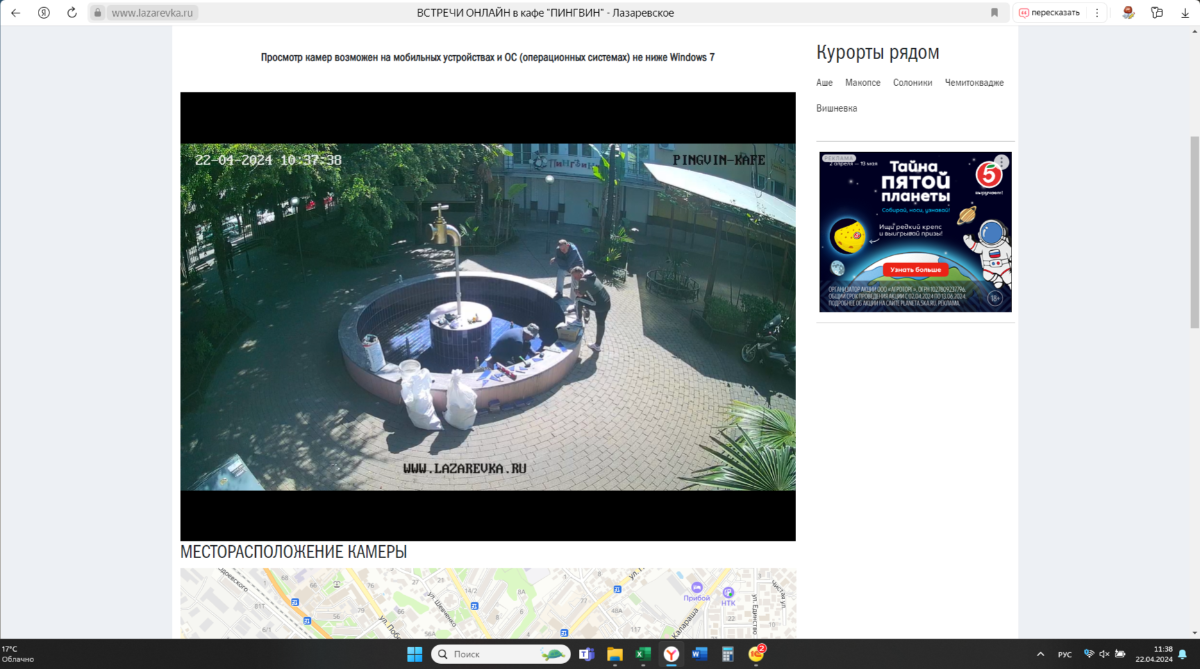Go back using the browser back arrow
The width and height of the screenshot is (1200, 669).
15,13
